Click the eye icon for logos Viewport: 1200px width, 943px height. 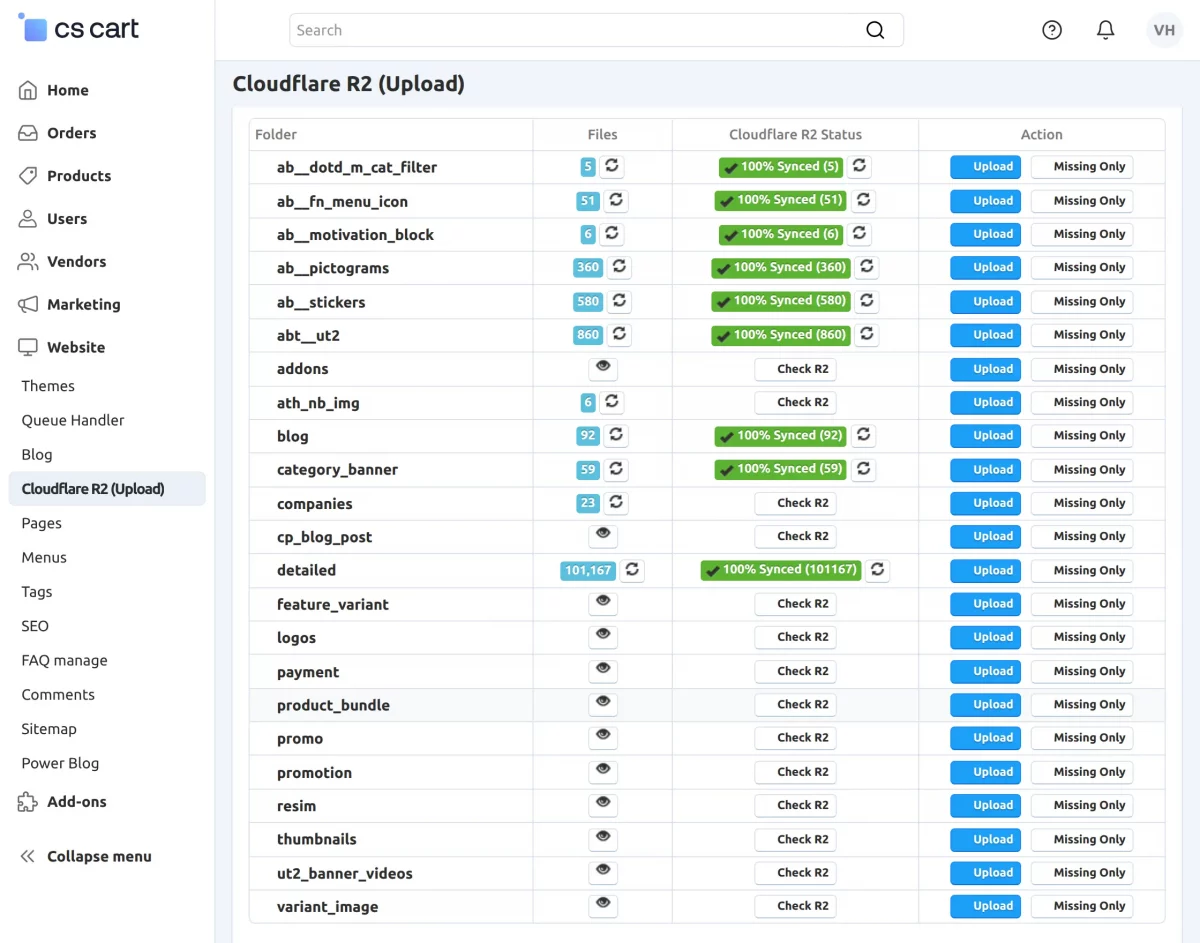point(603,636)
